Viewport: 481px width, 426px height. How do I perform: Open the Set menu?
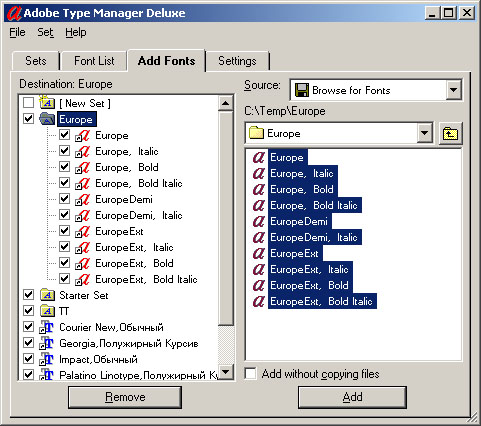coord(45,32)
